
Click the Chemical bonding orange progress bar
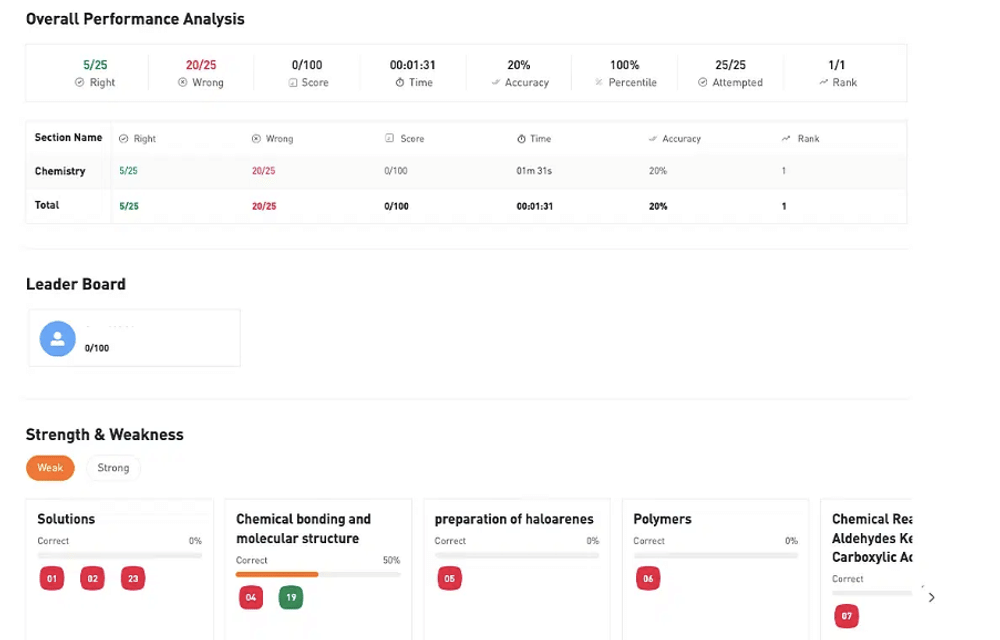point(277,575)
